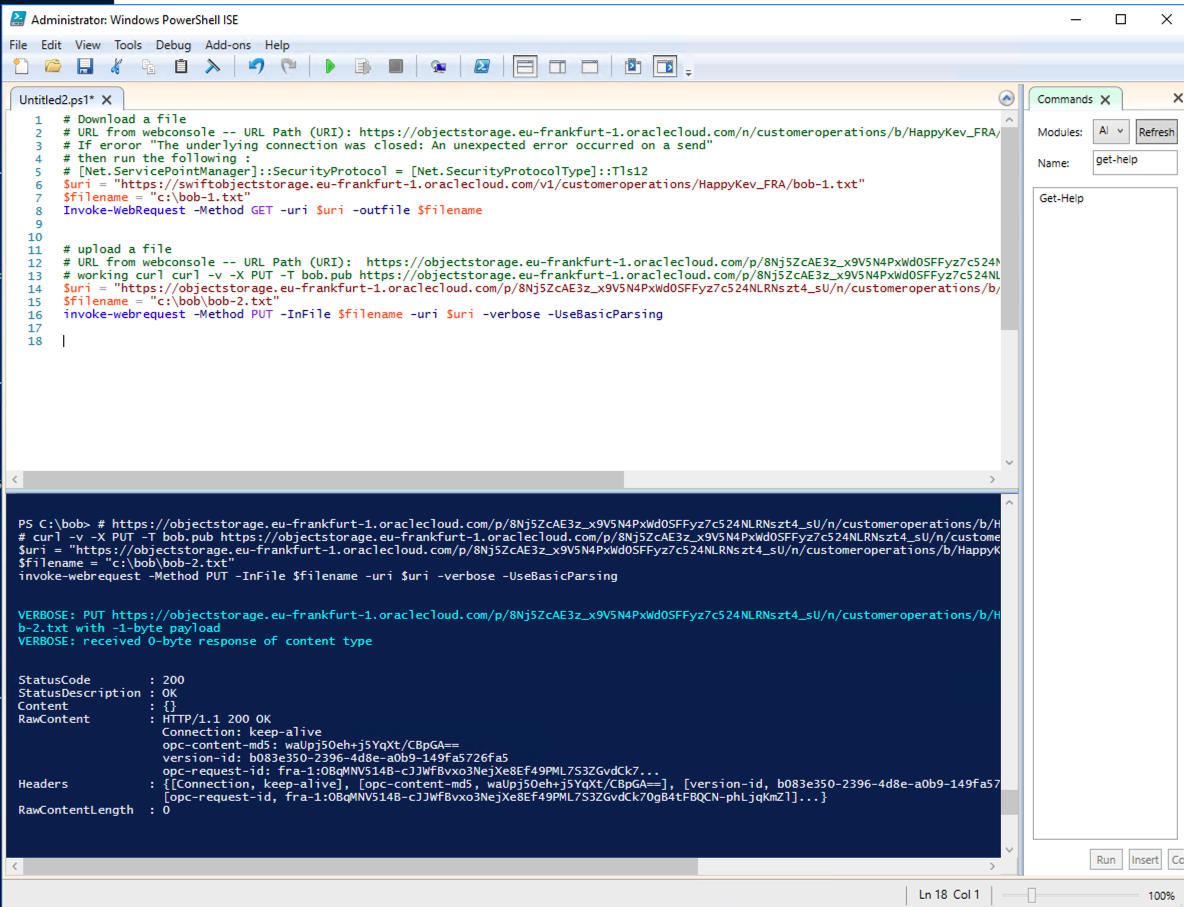Open the View menu
This screenshot has height=907, width=1184.
88,45
